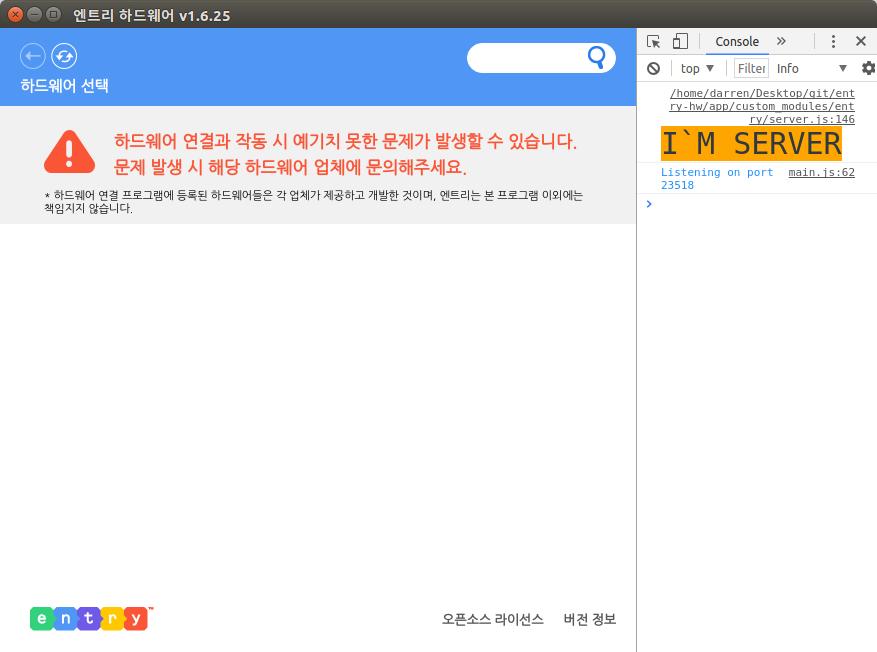This screenshot has width=877, height=652.
Task: Open the 오픈소스 라이선스 link
Action: click(492, 620)
